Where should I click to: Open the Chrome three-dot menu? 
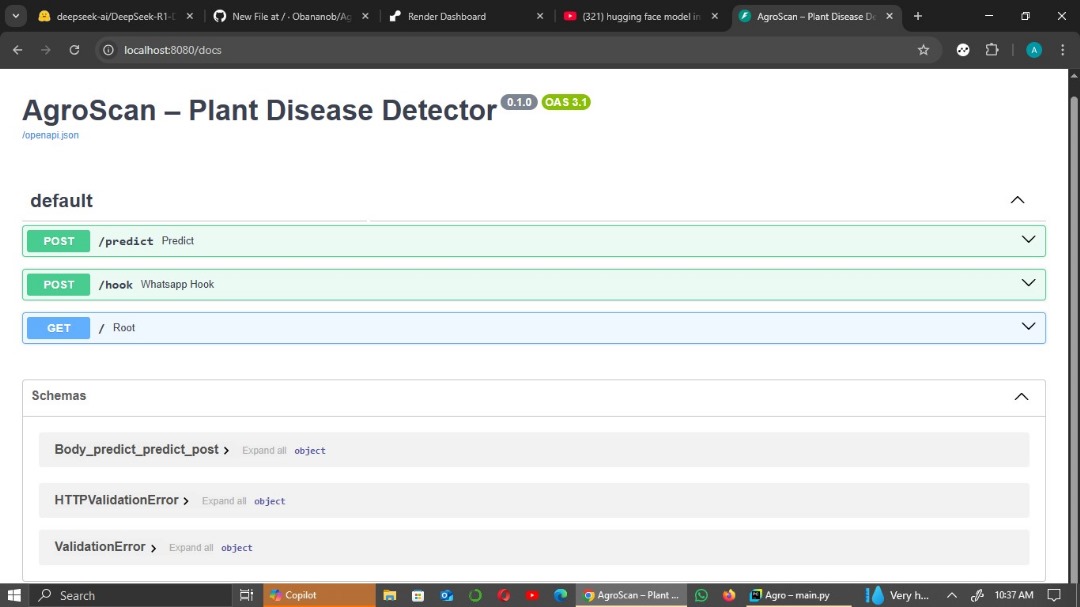point(1063,50)
